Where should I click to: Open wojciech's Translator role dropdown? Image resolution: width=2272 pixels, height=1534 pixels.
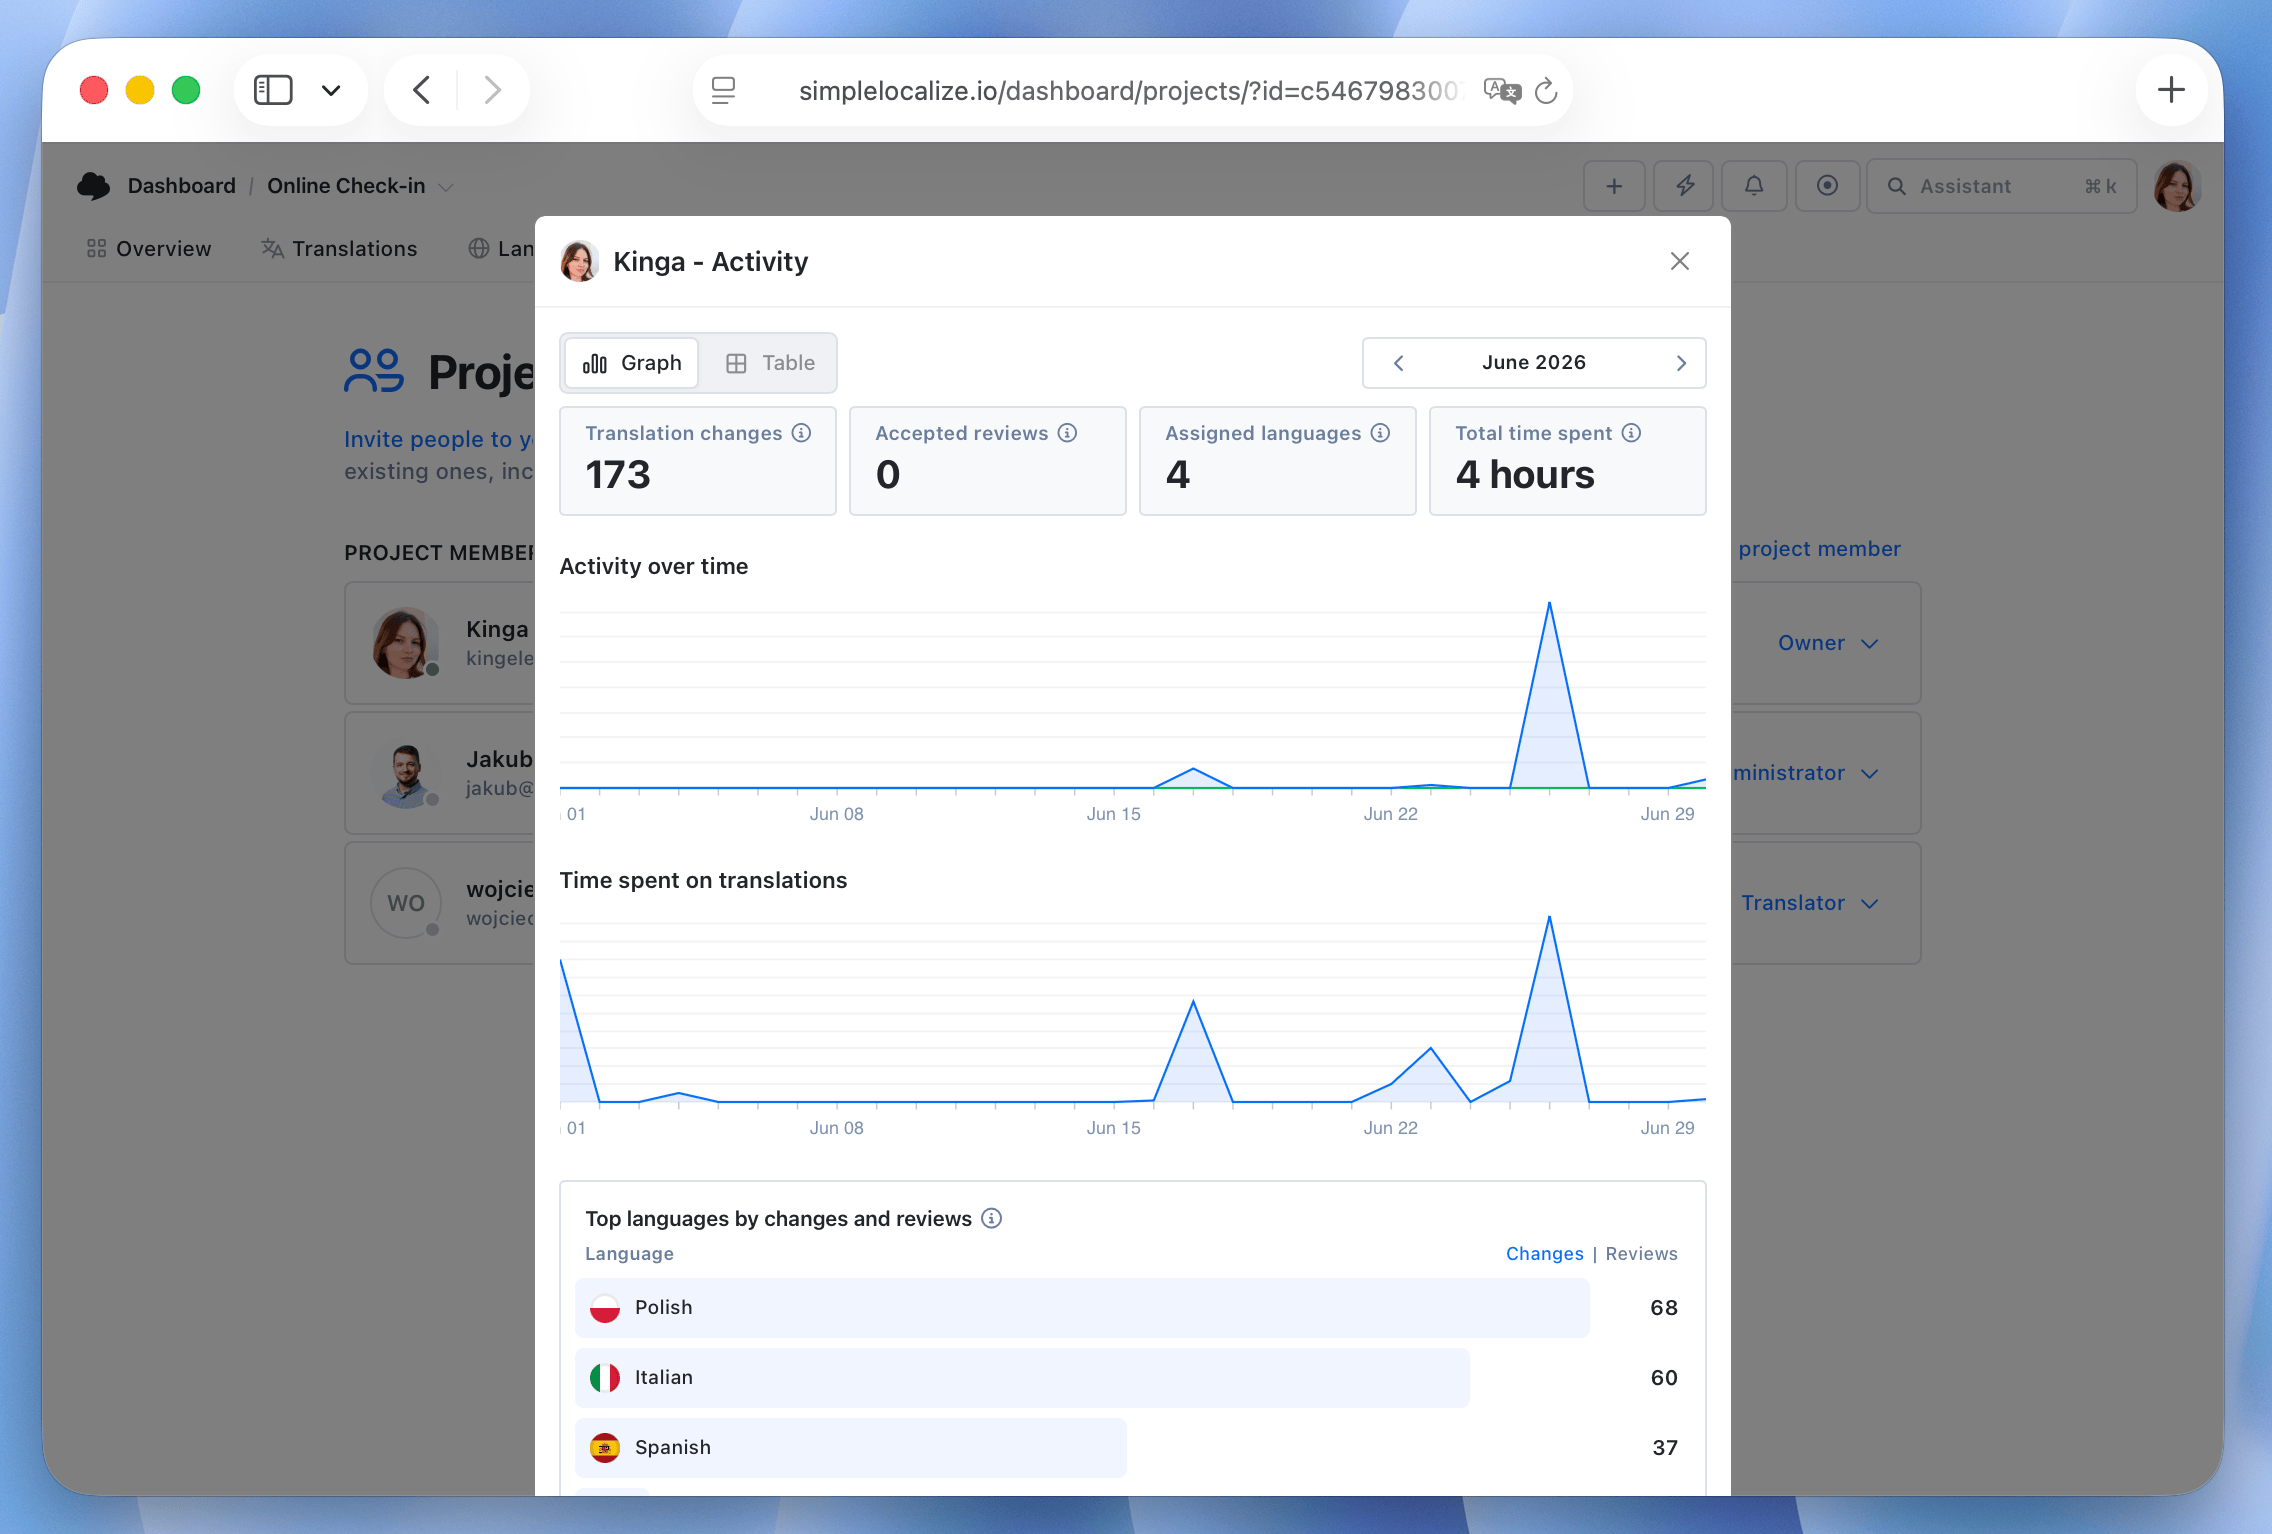pos(1810,903)
